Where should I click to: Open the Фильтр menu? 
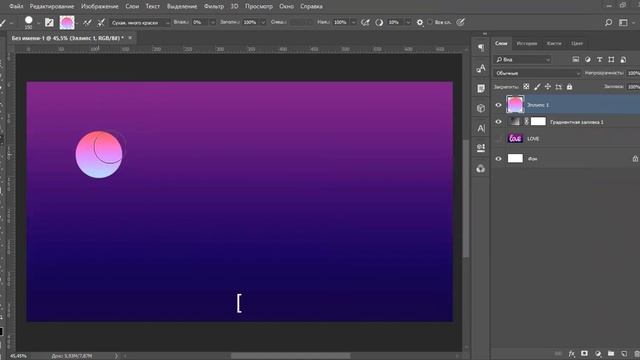click(x=213, y=7)
